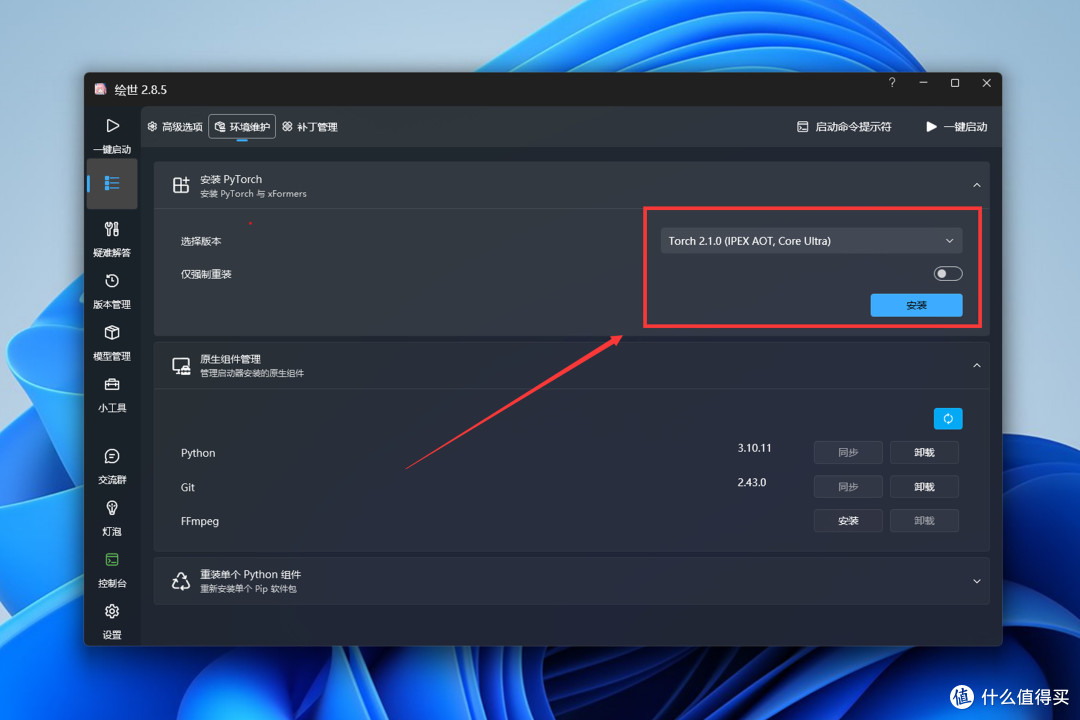The height and width of the screenshot is (720, 1080).
Task: Click the Python version 3.10.11 text
Action: (x=754, y=448)
